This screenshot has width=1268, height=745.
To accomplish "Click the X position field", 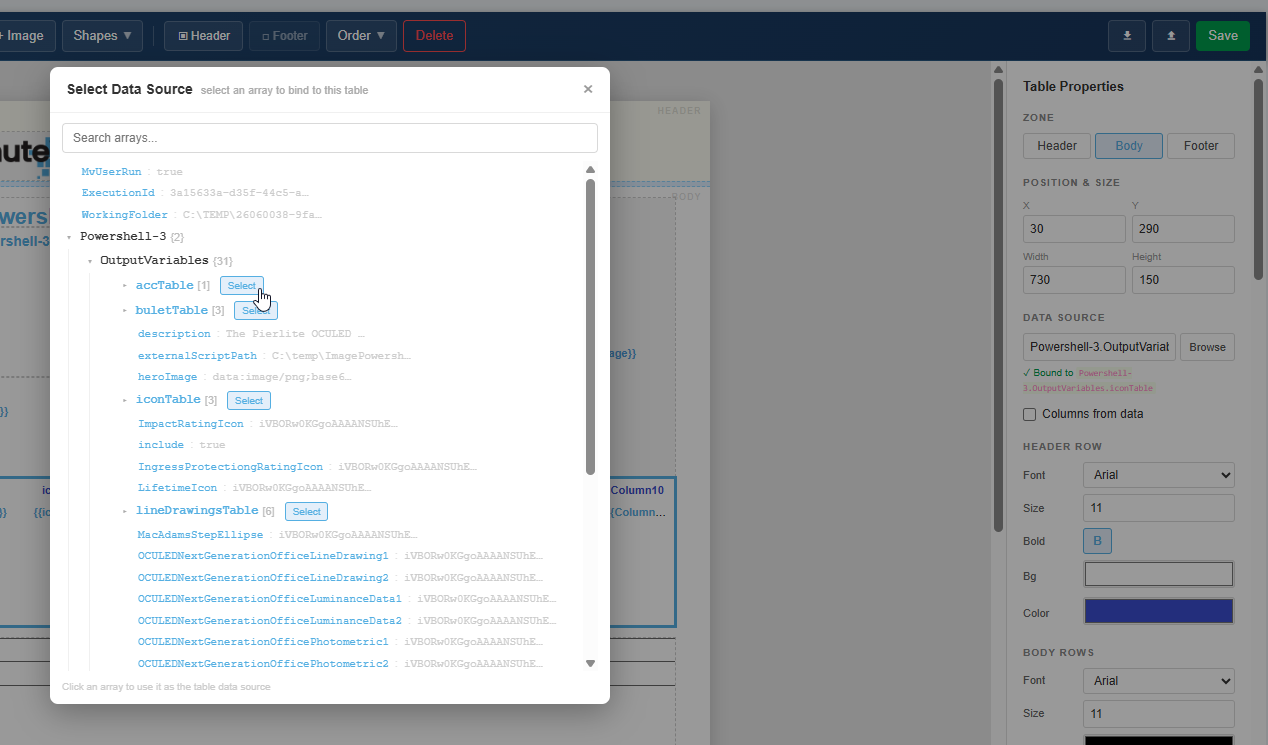I will click(x=1074, y=229).
